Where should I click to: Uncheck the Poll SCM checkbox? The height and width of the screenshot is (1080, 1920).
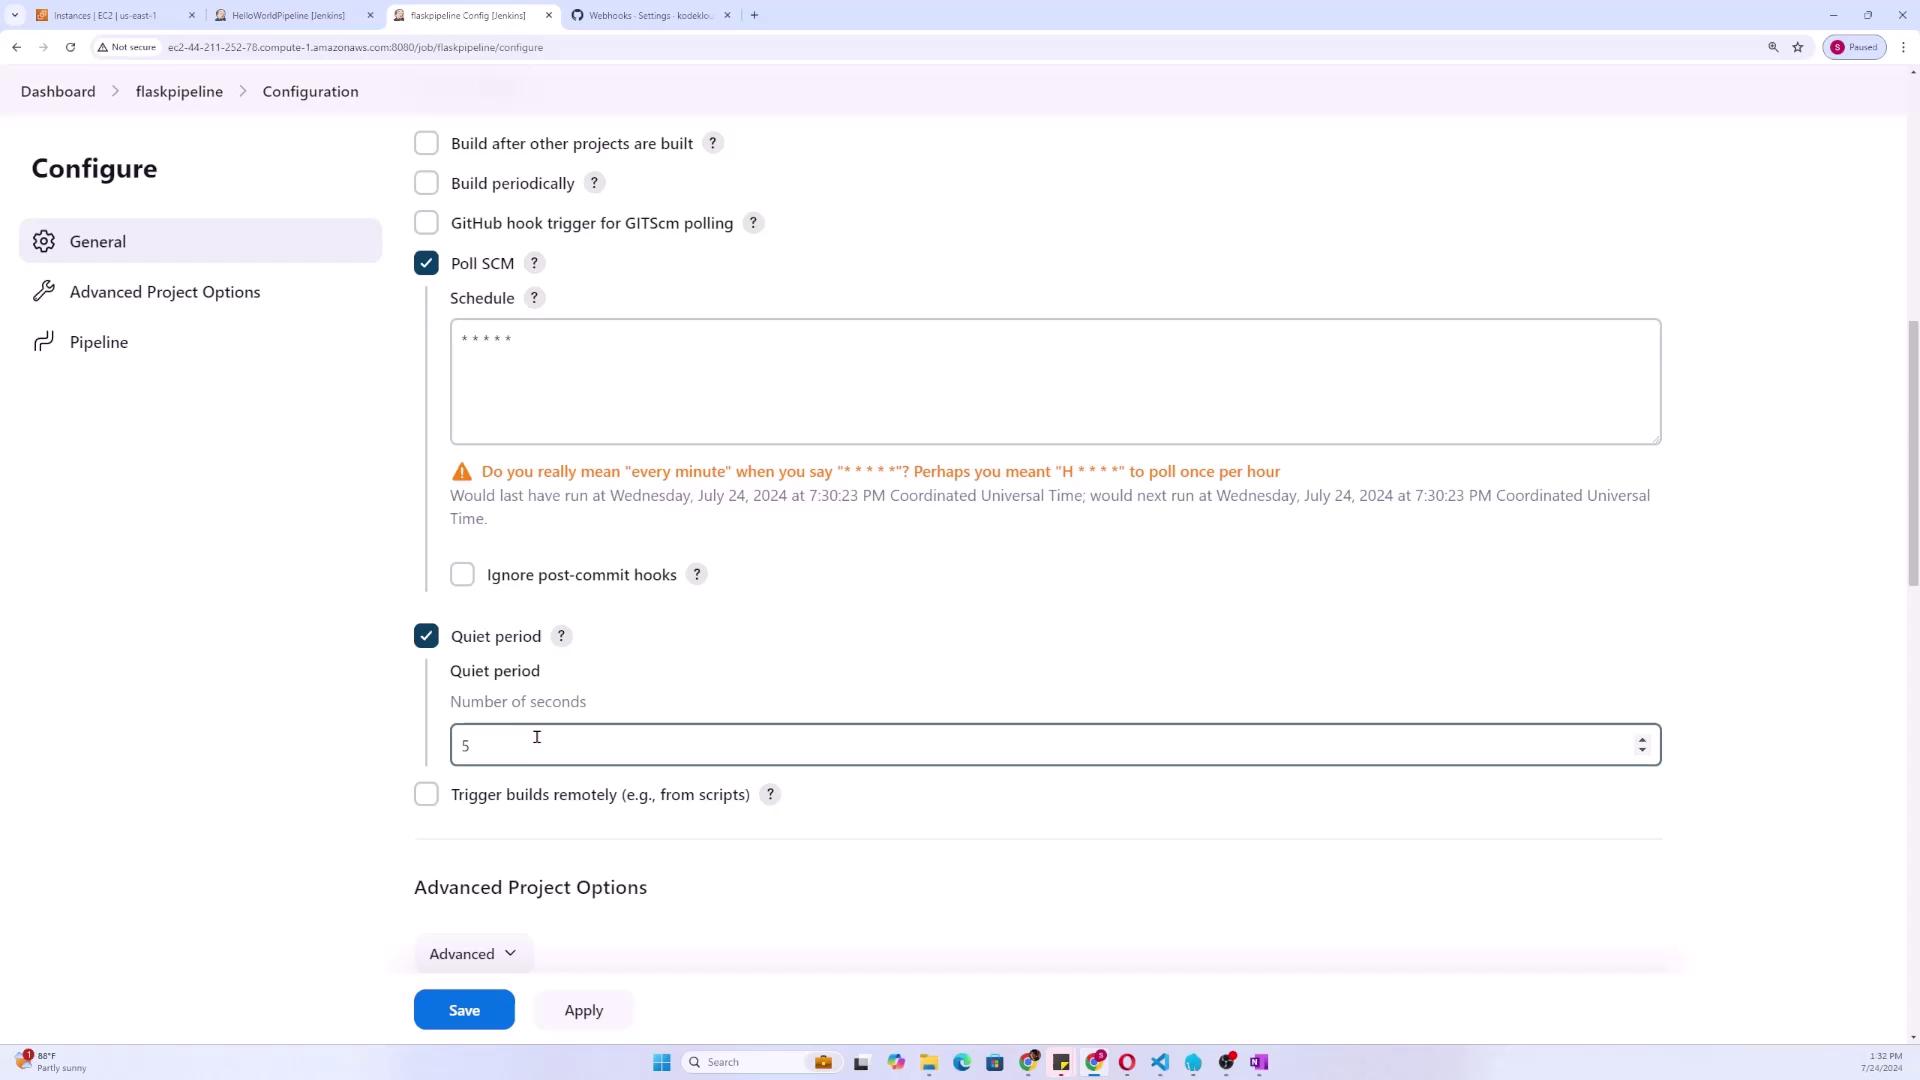[426, 263]
